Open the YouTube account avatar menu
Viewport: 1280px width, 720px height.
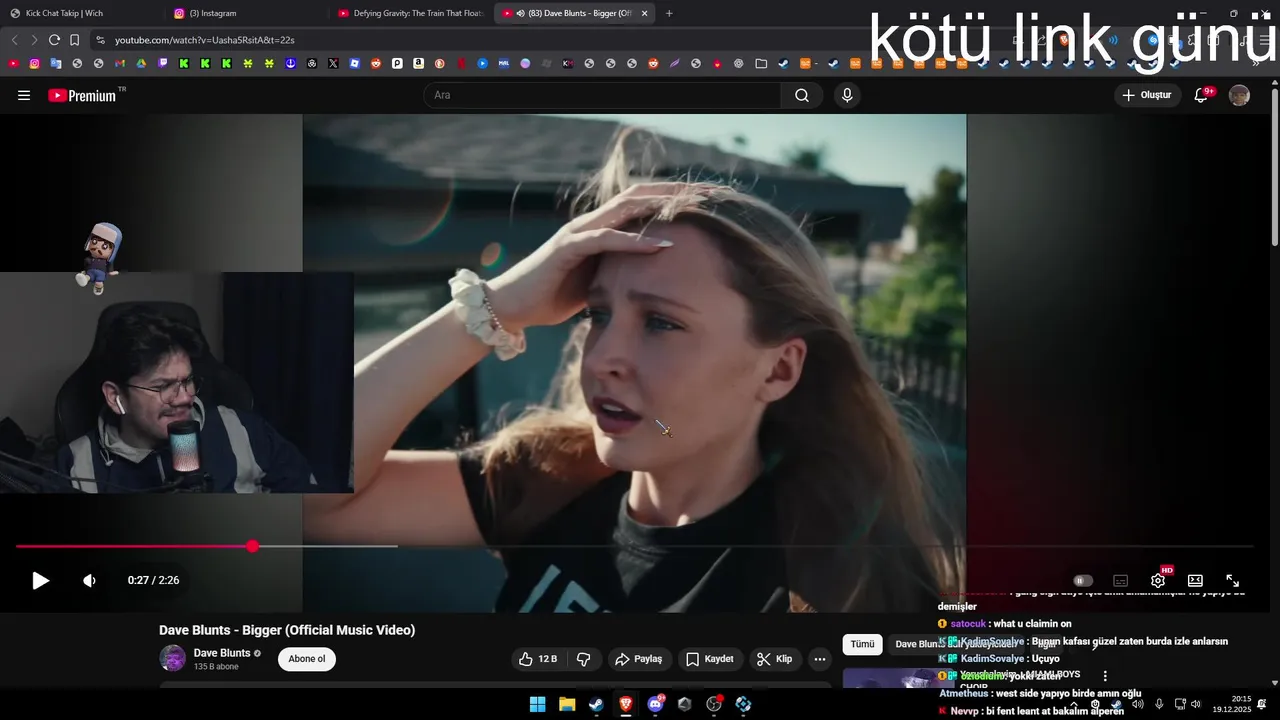pos(1239,95)
